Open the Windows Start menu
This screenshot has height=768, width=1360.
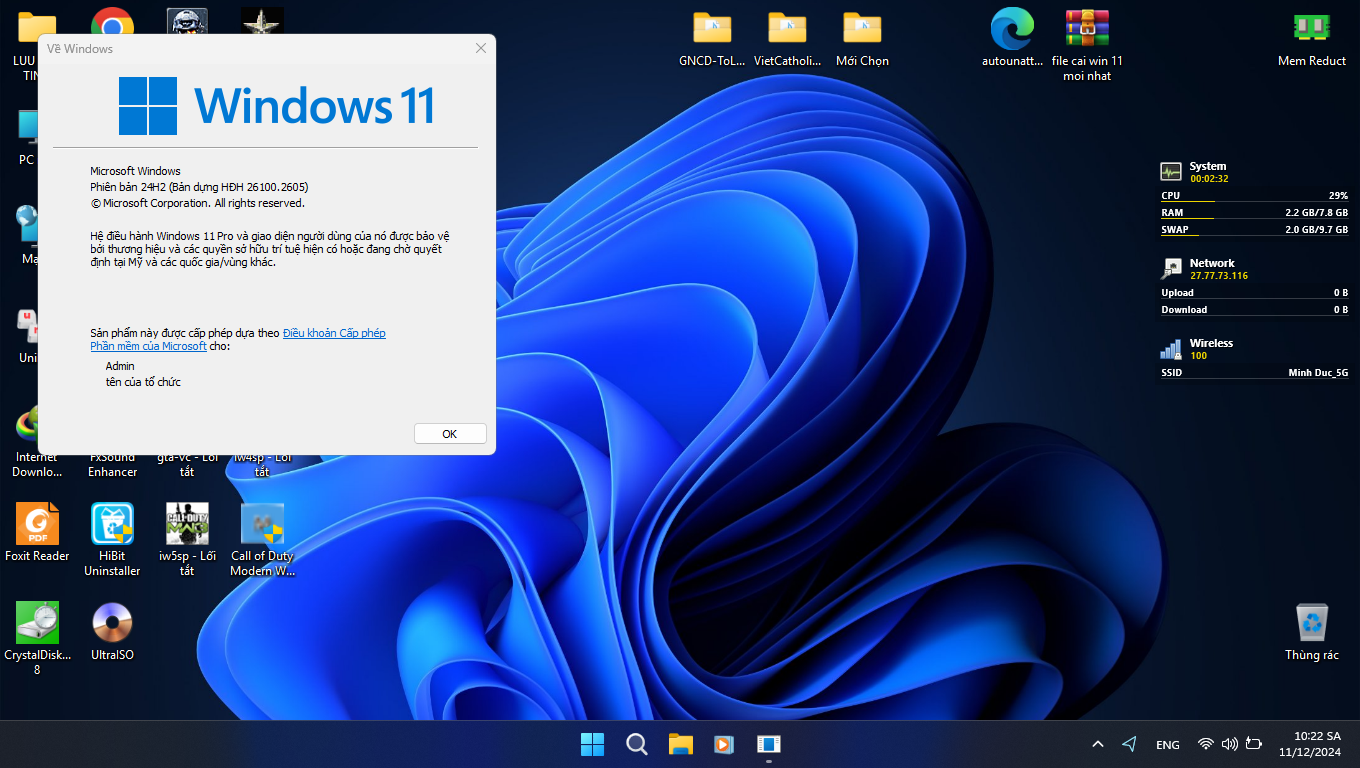[x=592, y=744]
